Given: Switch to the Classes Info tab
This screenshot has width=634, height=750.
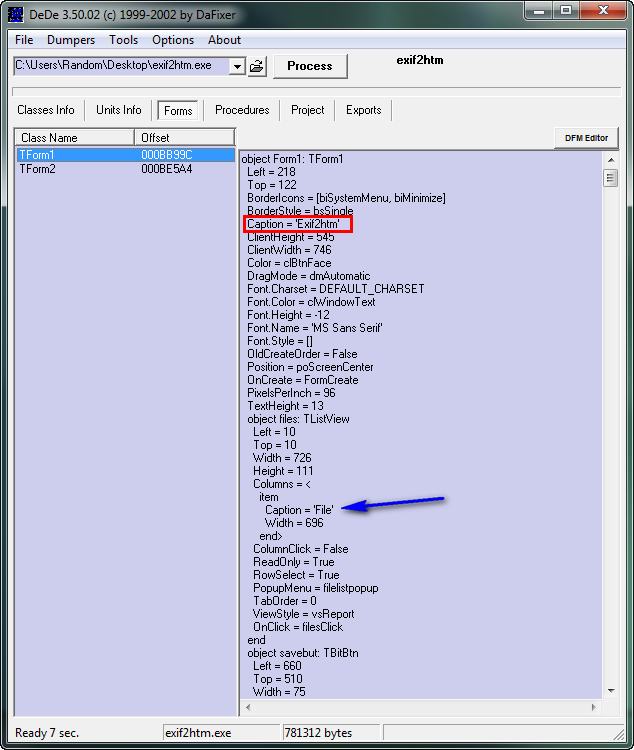Looking at the screenshot, I should (x=46, y=110).
